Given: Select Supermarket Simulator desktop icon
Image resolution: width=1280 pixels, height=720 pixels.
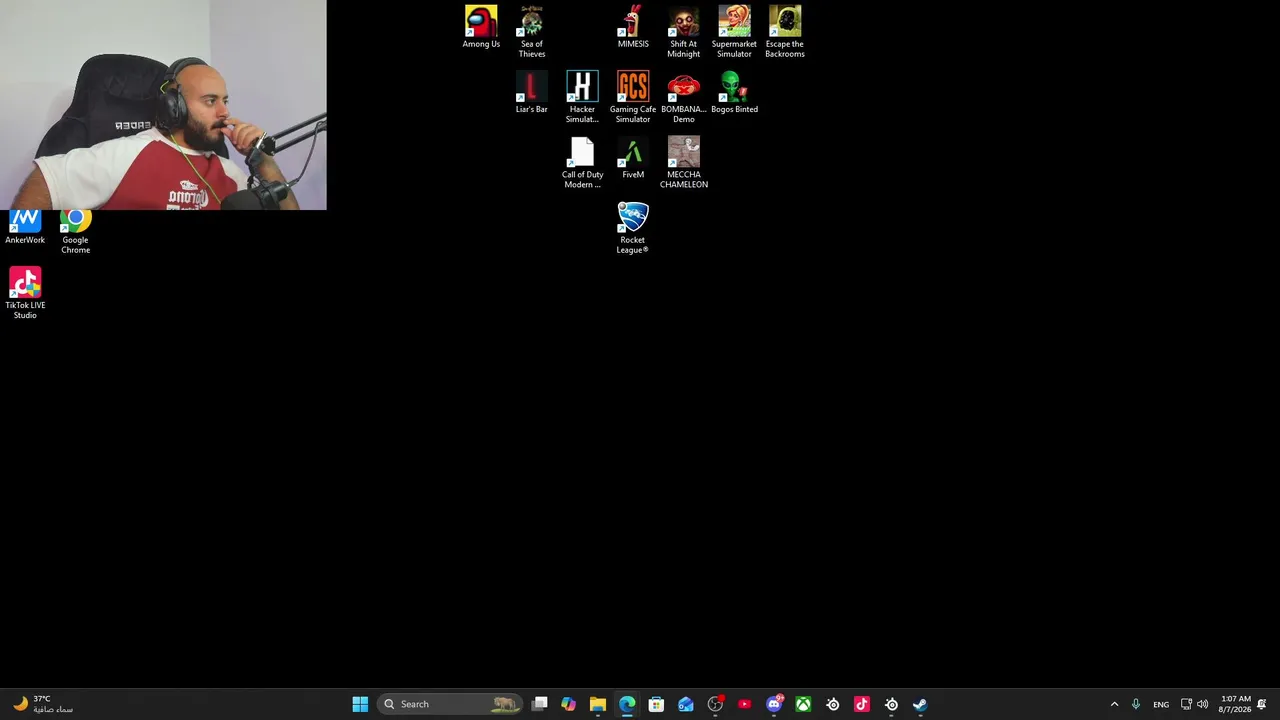Looking at the screenshot, I should pyautogui.click(x=734, y=32).
